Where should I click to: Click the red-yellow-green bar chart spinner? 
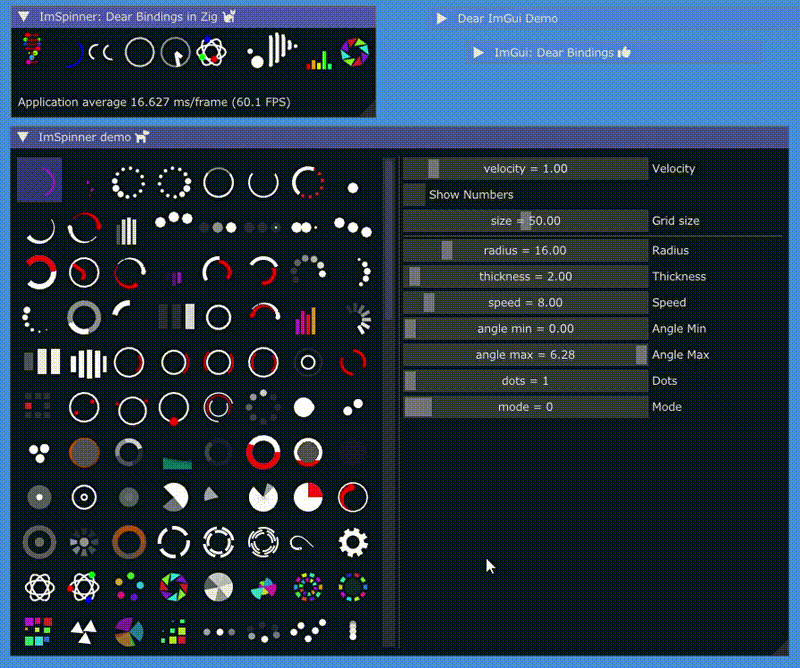pyautogui.click(x=319, y=60)
